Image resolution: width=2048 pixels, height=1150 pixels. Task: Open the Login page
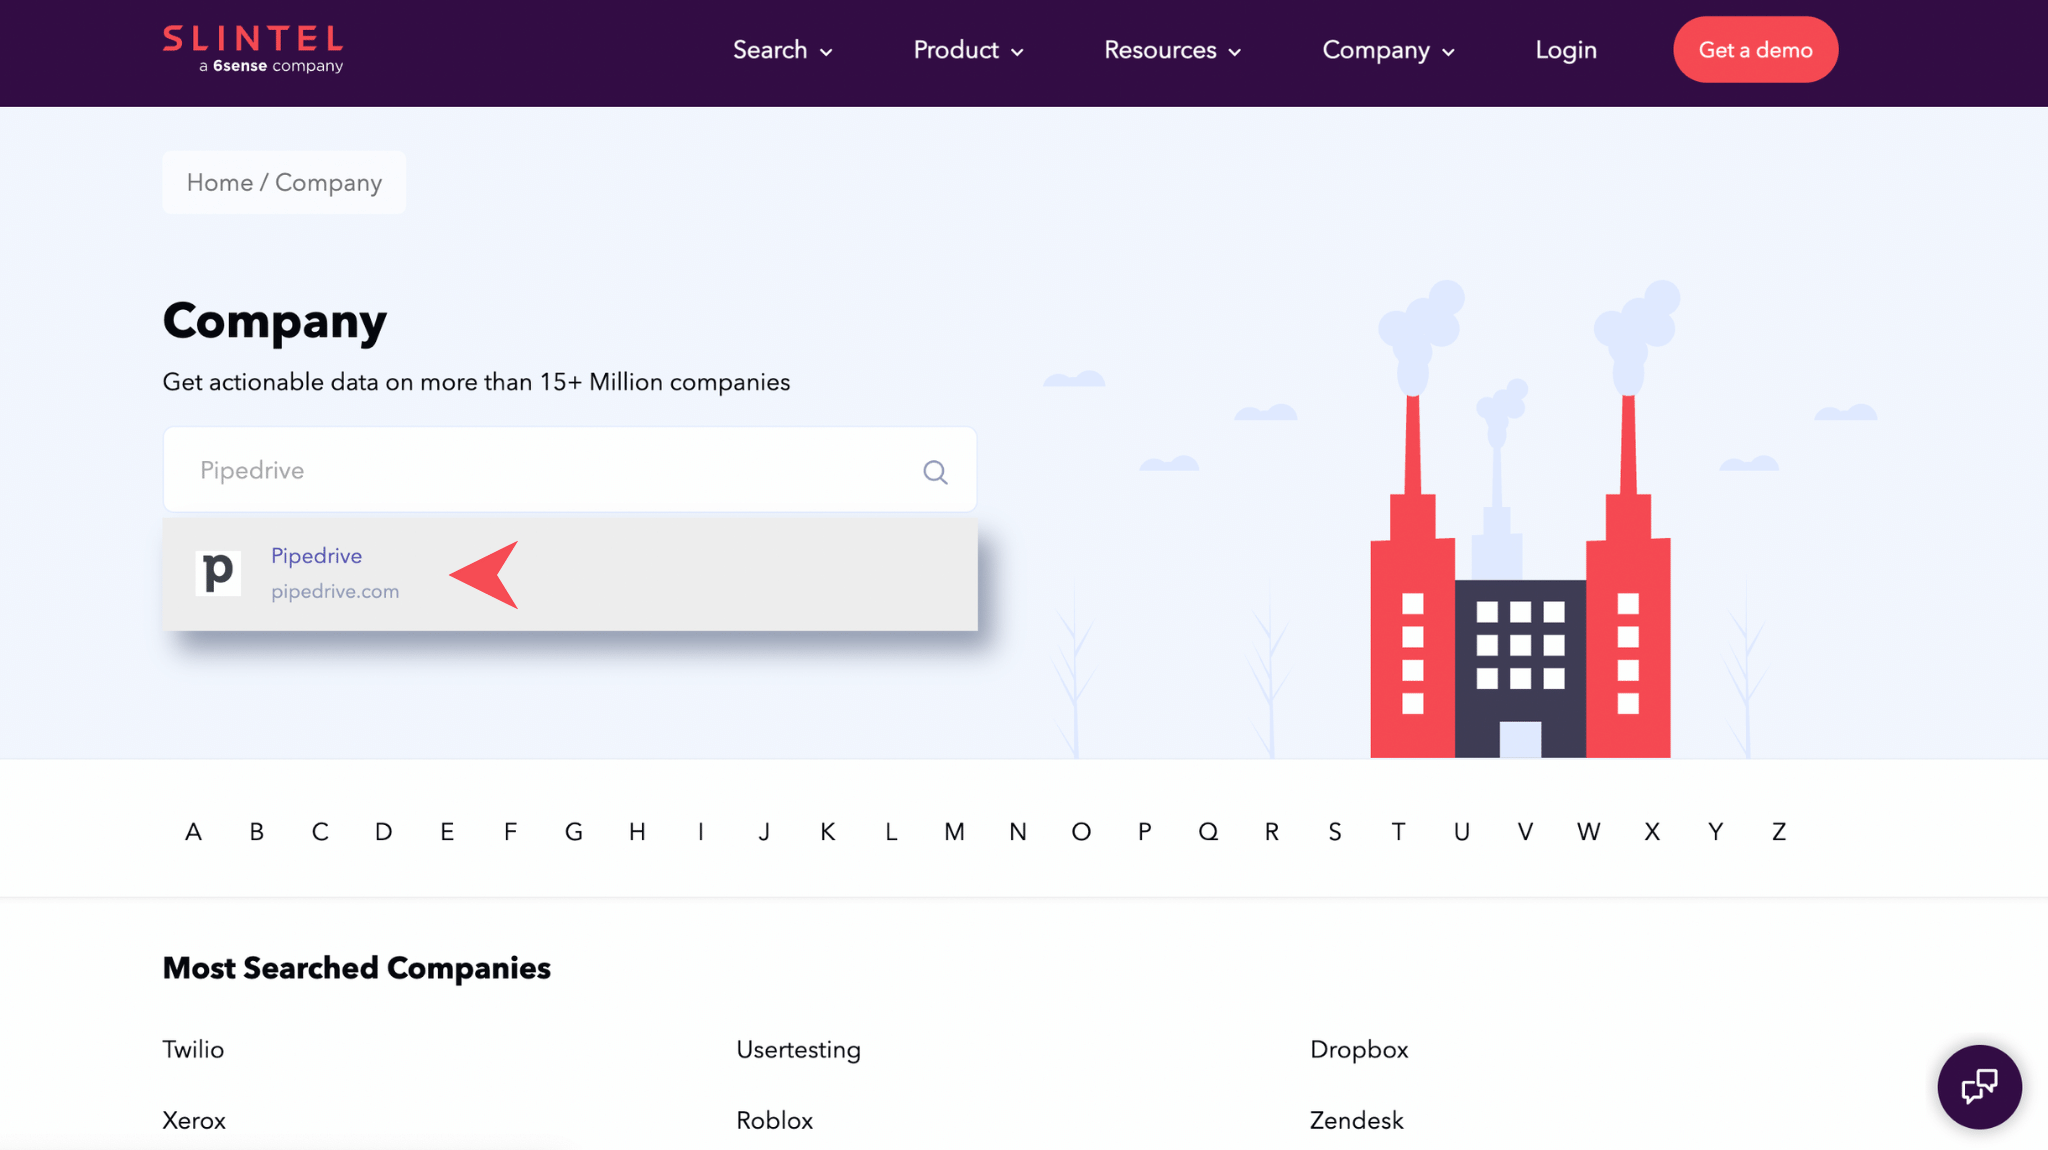tap(1566, 50)
